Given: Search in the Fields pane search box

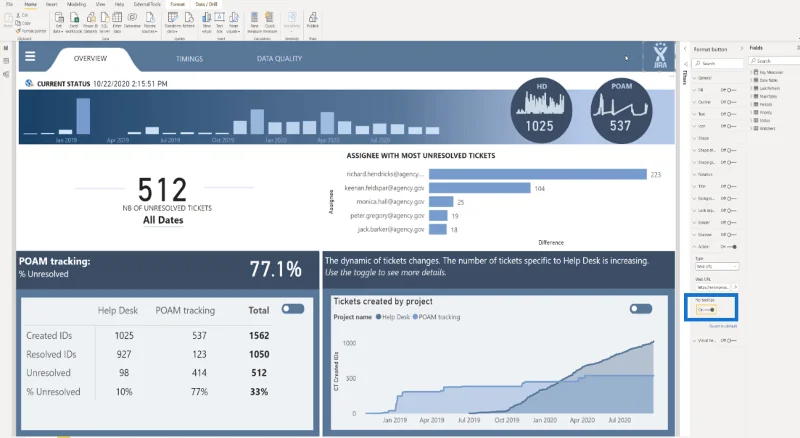Looking at the screenshot, I should tap(774, 61).
